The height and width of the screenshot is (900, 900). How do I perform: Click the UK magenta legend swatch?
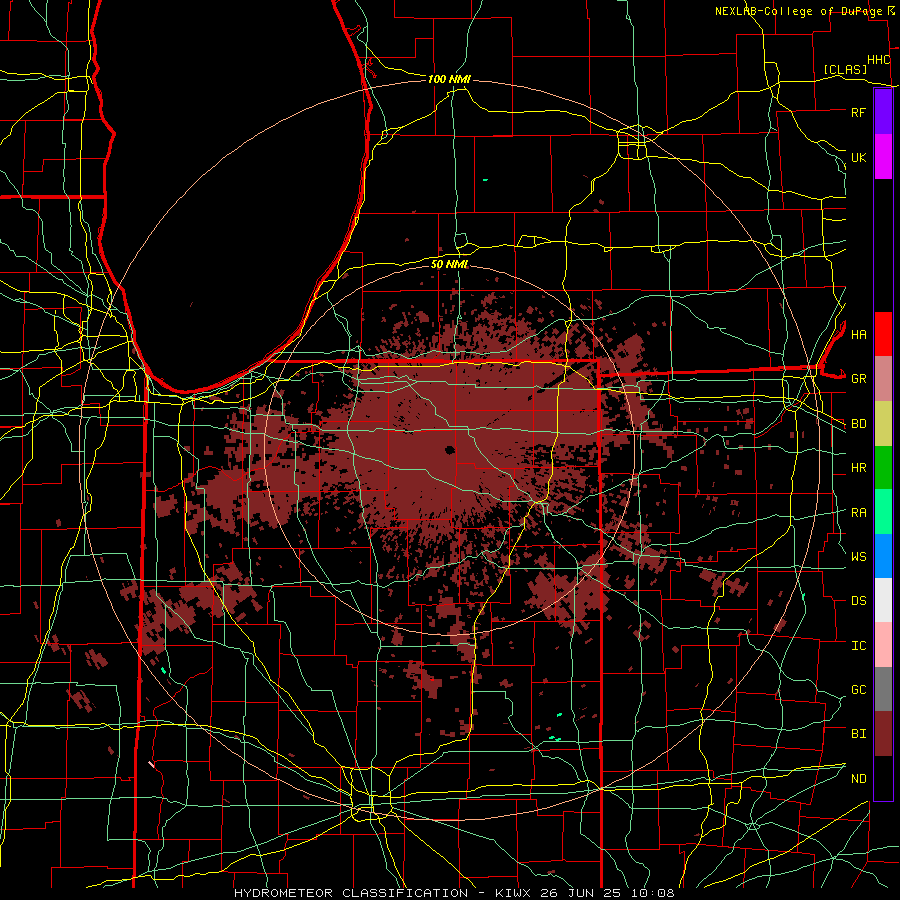883,157
